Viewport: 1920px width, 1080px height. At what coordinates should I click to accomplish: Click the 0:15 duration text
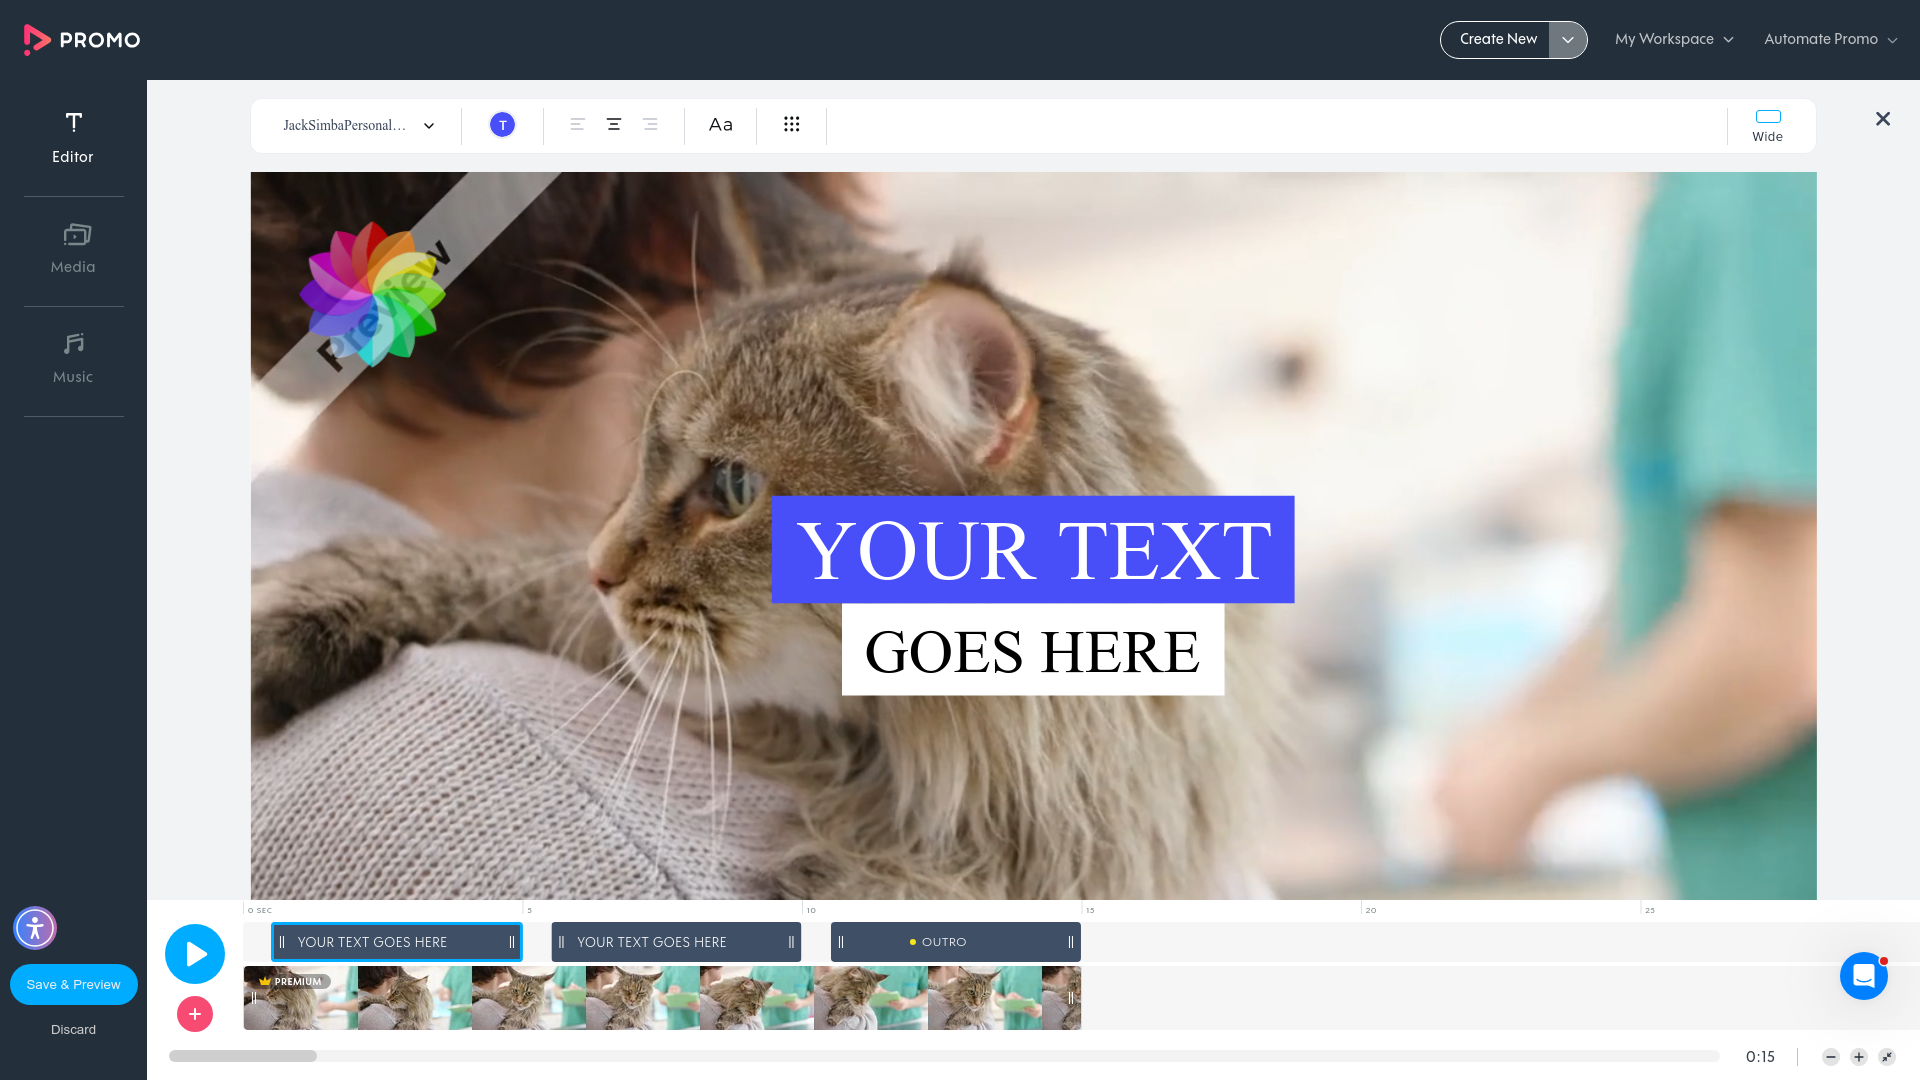(1760, 1057)
